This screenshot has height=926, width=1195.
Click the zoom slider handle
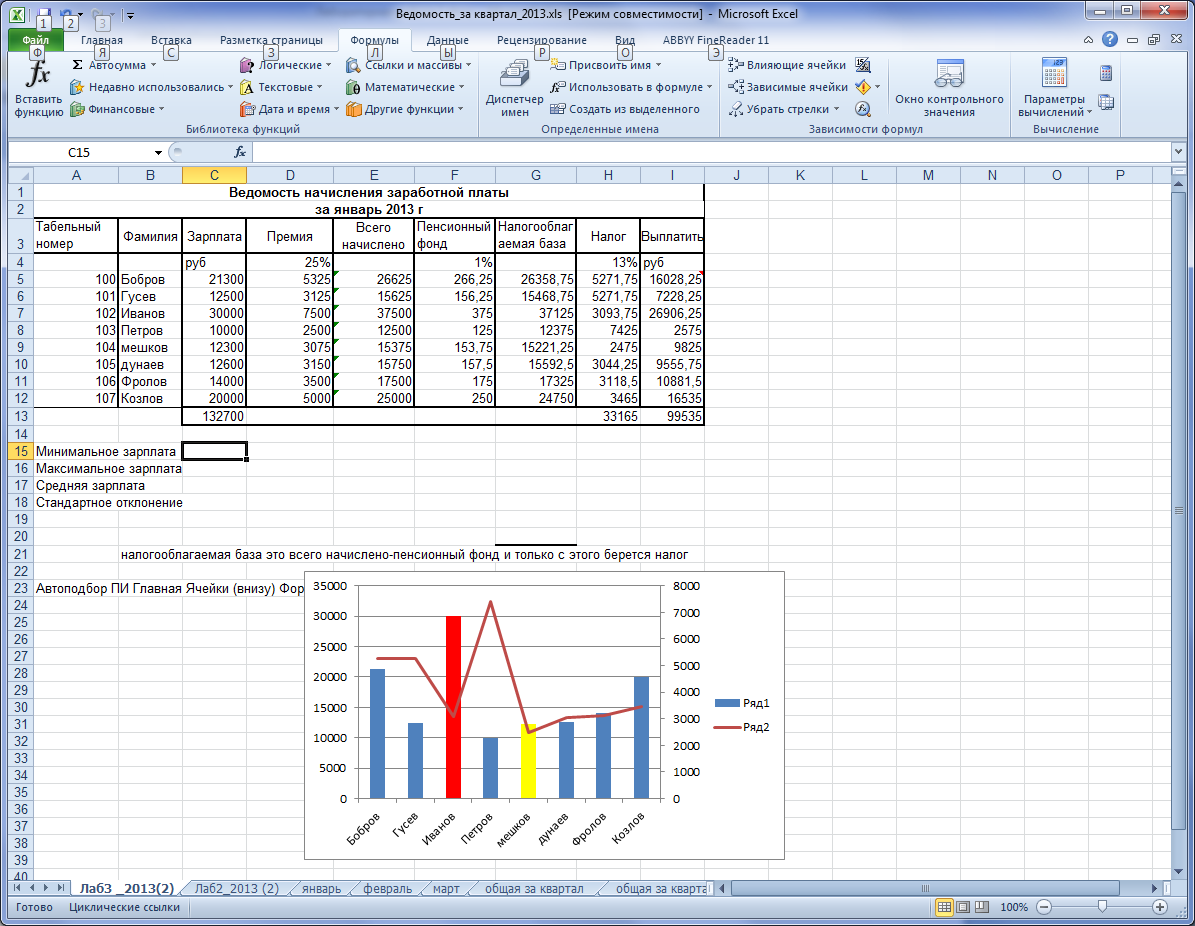(x=1102, y=907)
